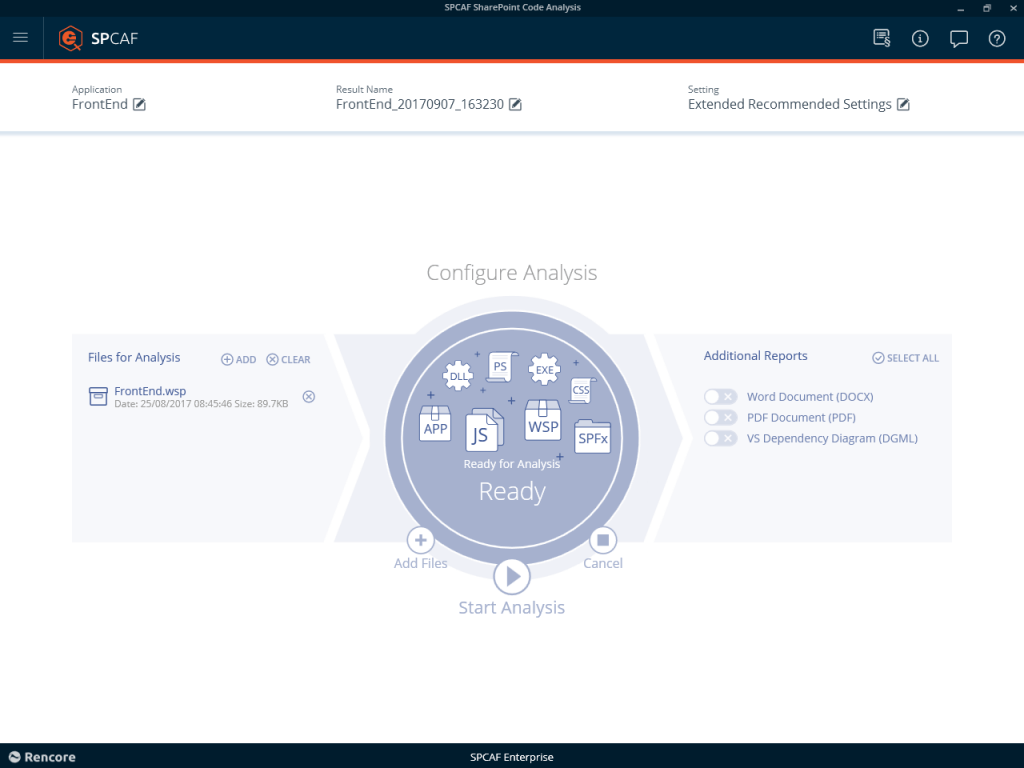This screenshot has height=768, width=1024.
Task: Start Analysis with the play button
Action: [x=512, y=577]
